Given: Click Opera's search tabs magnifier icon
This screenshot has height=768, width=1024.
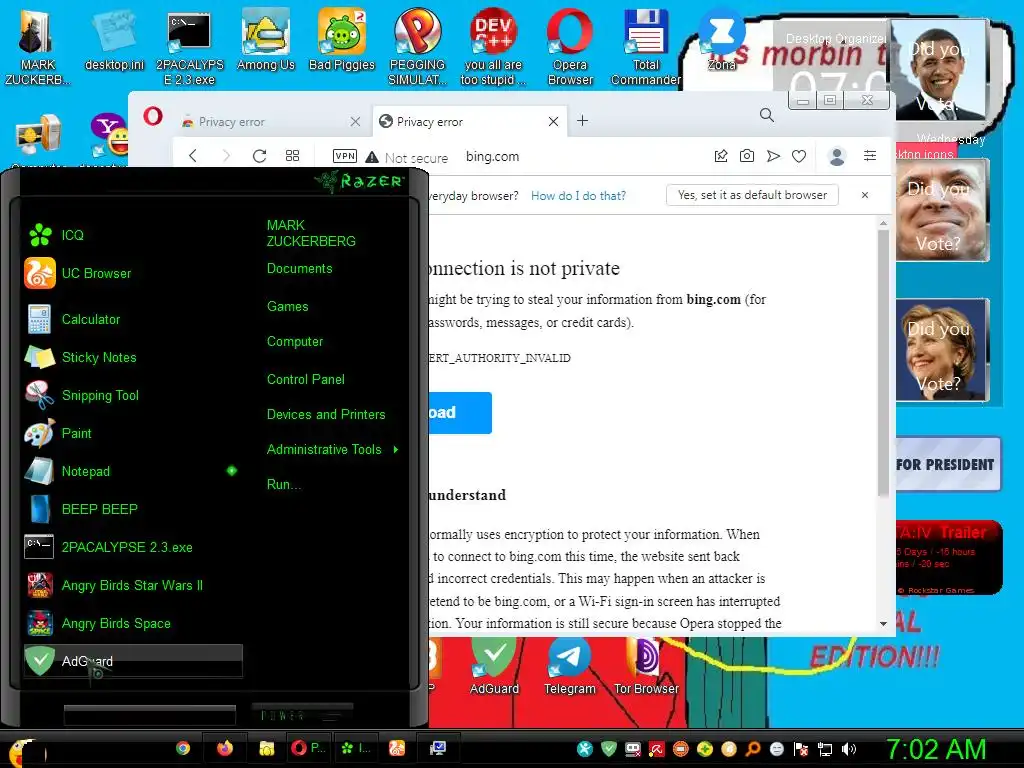Looking at the screenshot, I should click(767, 116).
